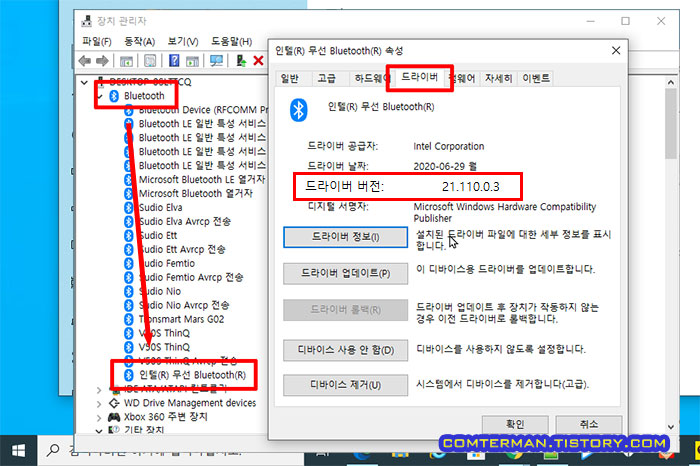Open the 보기(V) menu
Viewport: 700px width, 466px height.
(x=183, y=42)
